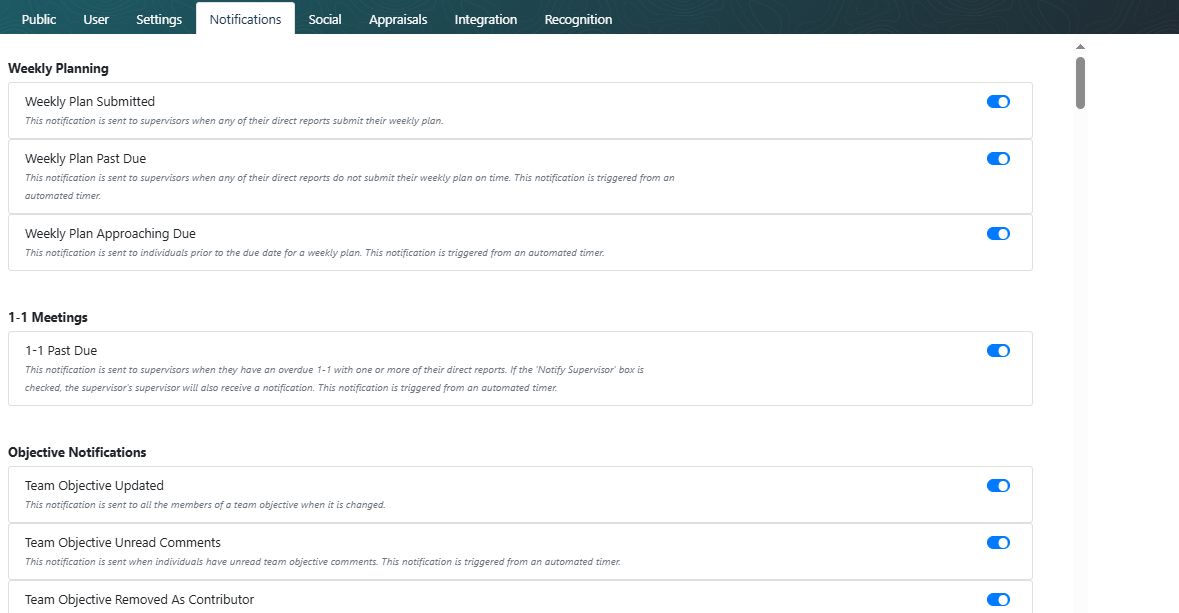Screen dimensions: 1179x613
Task: Disable Team Objective Updated notification
Action: 998,486
